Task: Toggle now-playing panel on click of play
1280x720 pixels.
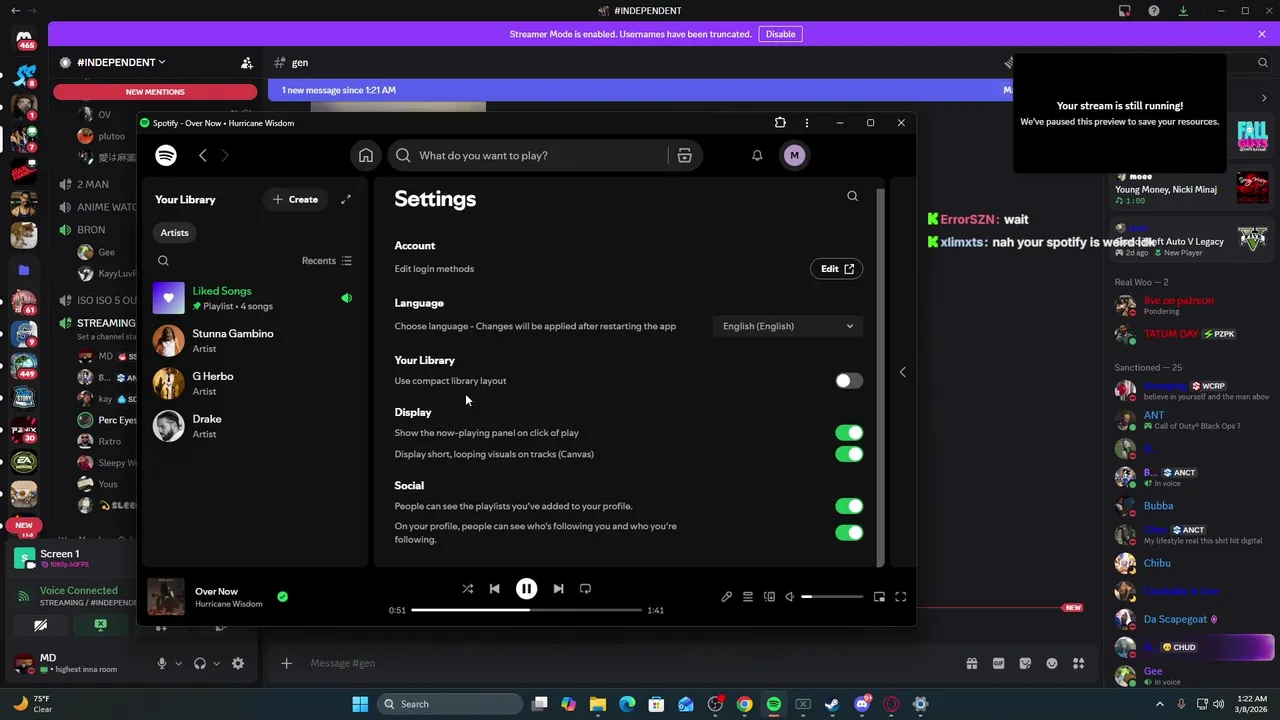Action: [x=849, y=433]
